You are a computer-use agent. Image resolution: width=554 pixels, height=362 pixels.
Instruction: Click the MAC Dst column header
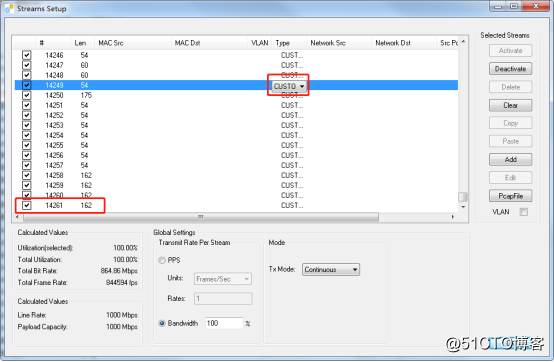209,43
